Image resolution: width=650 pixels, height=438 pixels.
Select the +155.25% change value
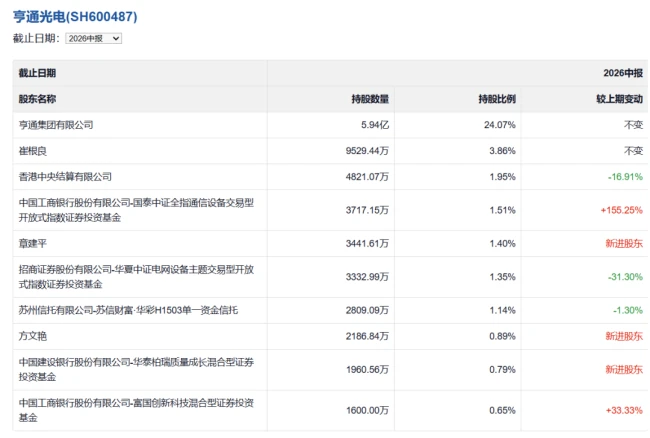click(x=622, y=210)
